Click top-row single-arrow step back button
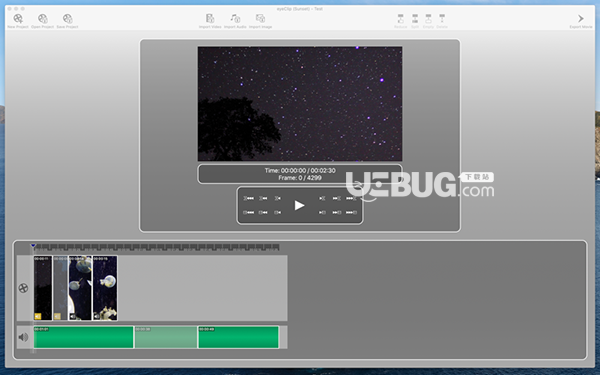The height and width of the screenshot is (375, 600). point(277,198)
